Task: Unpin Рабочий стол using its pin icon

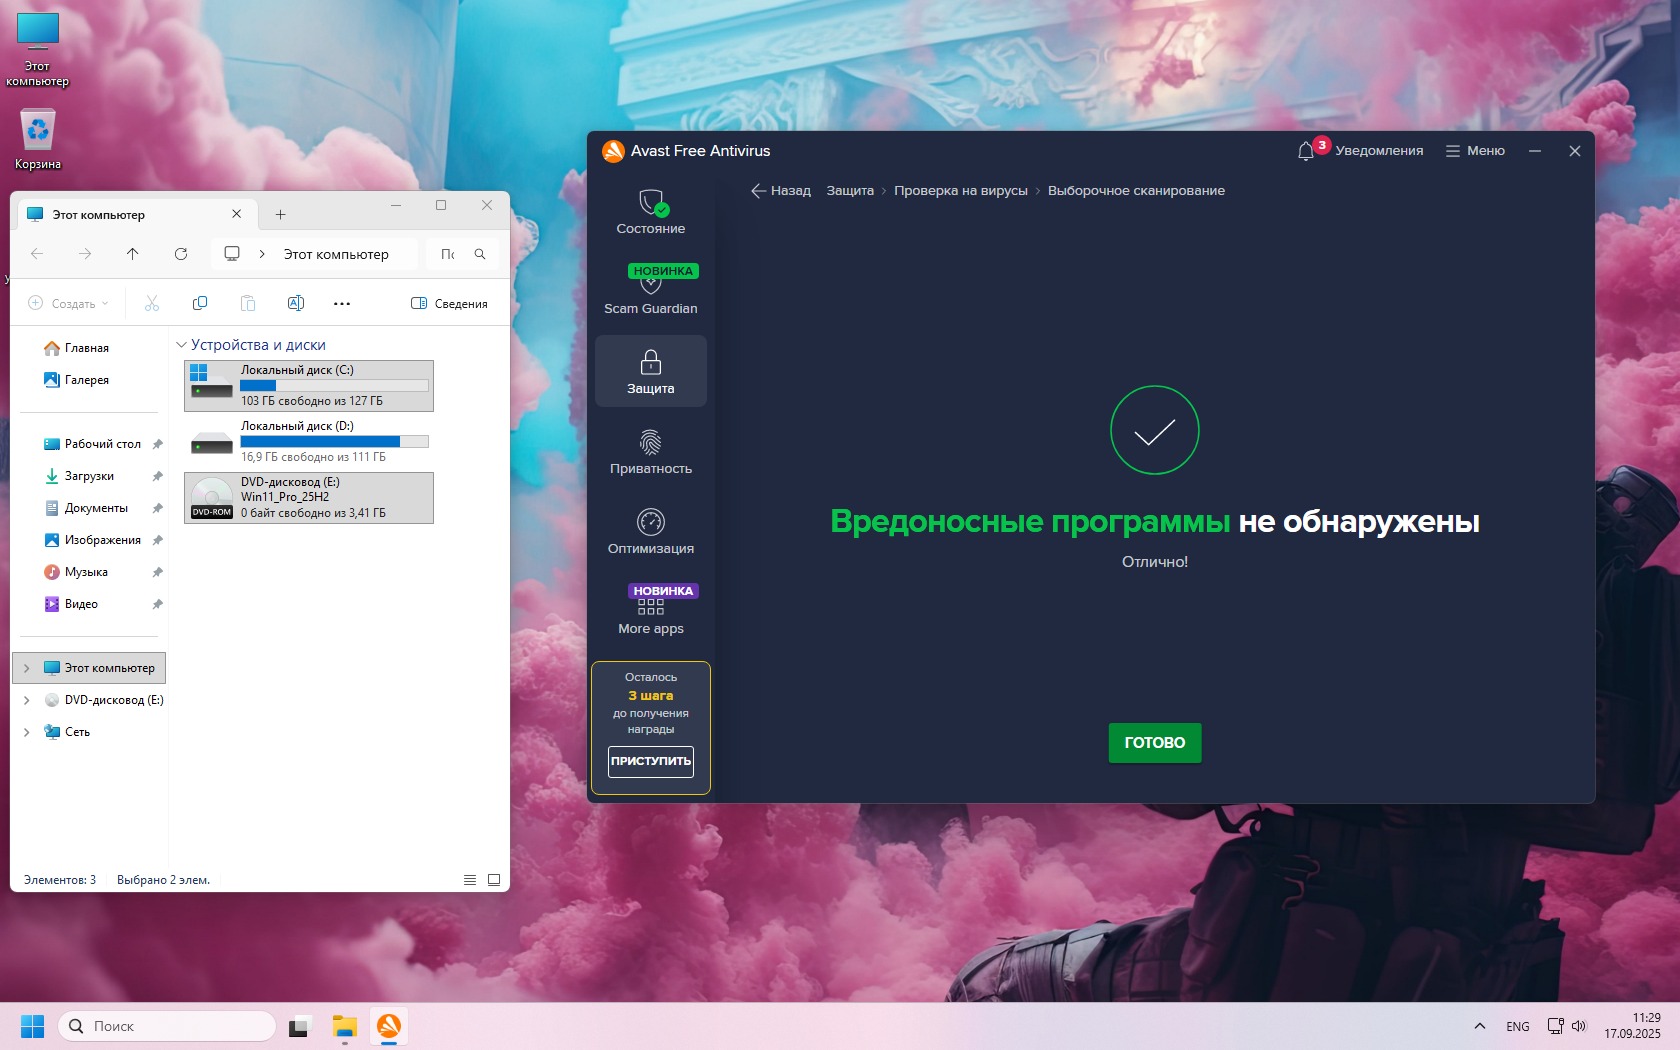Action: point(157,444)
